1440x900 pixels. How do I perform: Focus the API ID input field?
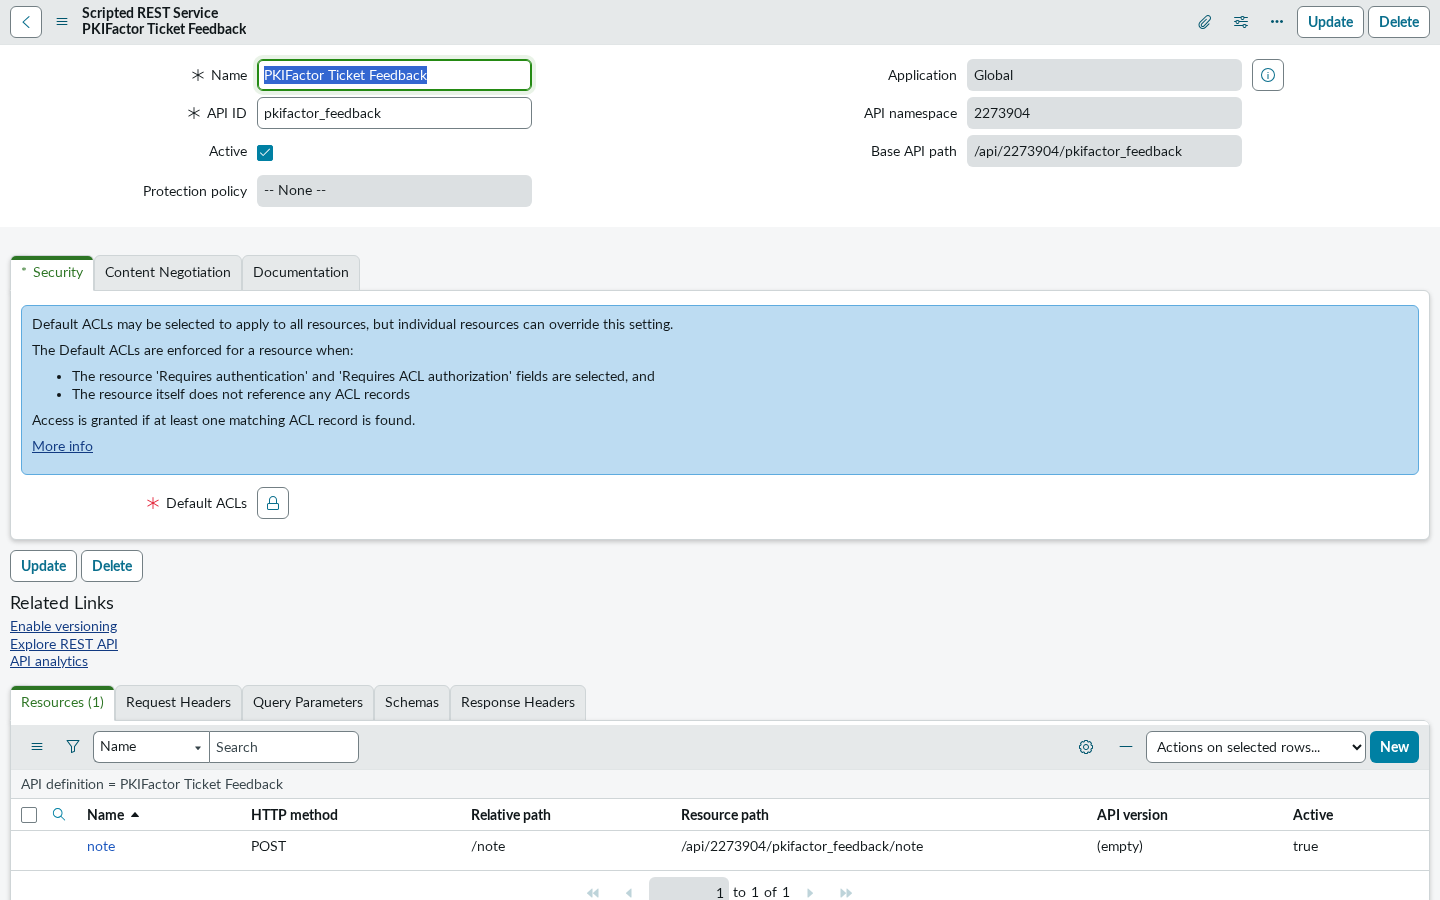click(x=394, y=113)
